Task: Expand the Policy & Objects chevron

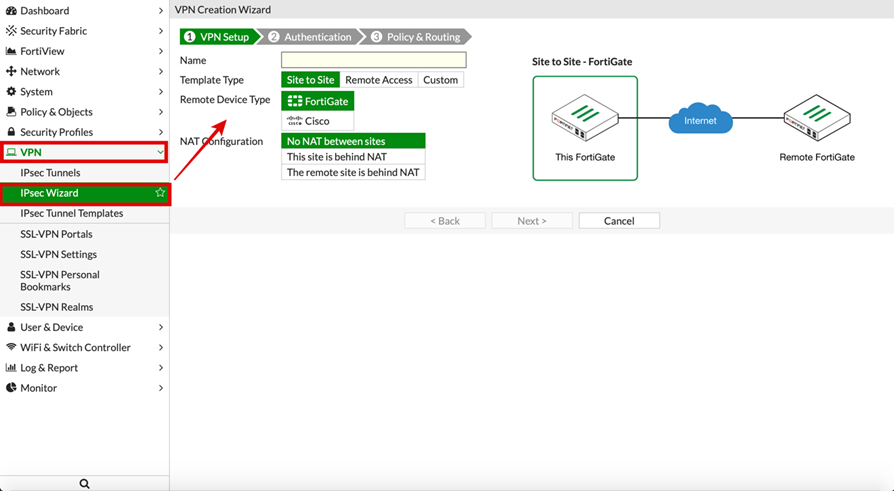Action: (161, 112)
